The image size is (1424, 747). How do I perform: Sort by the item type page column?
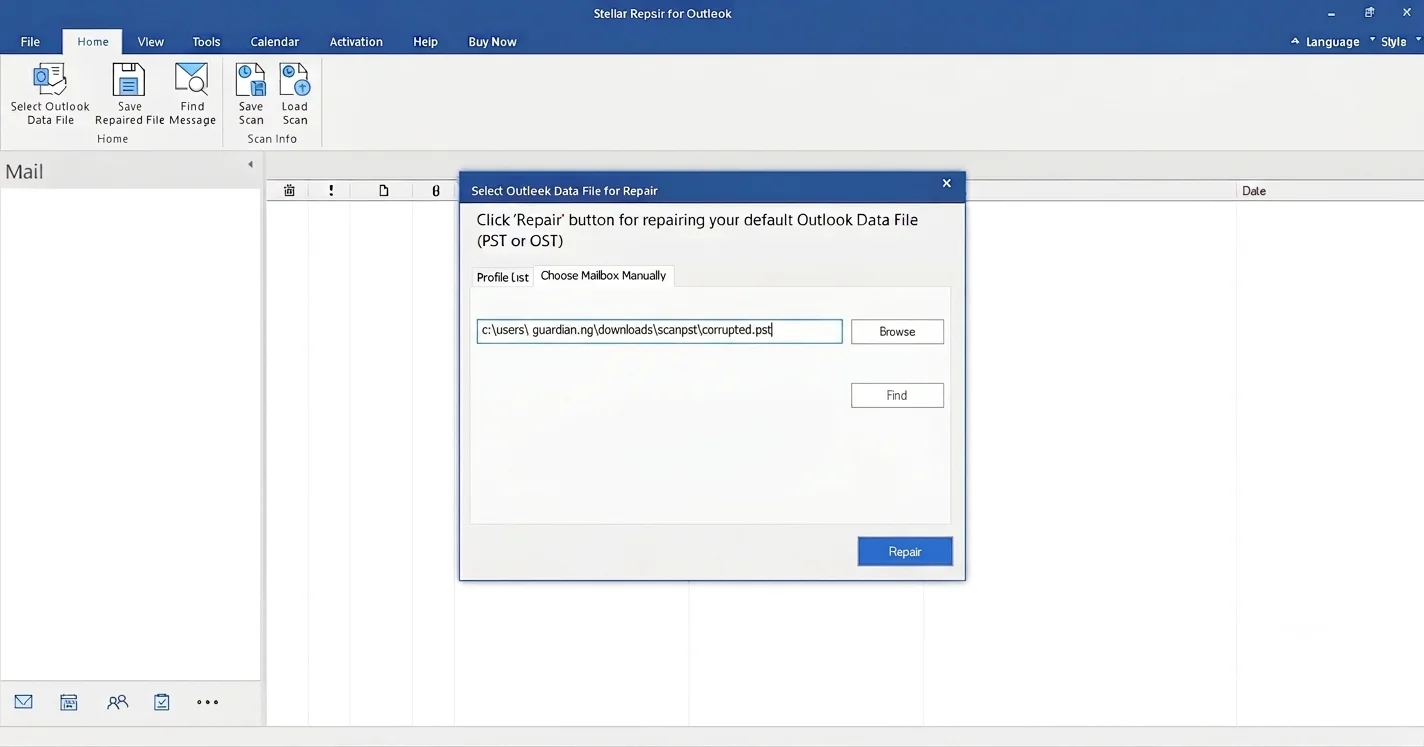click(x=384, y=190)
